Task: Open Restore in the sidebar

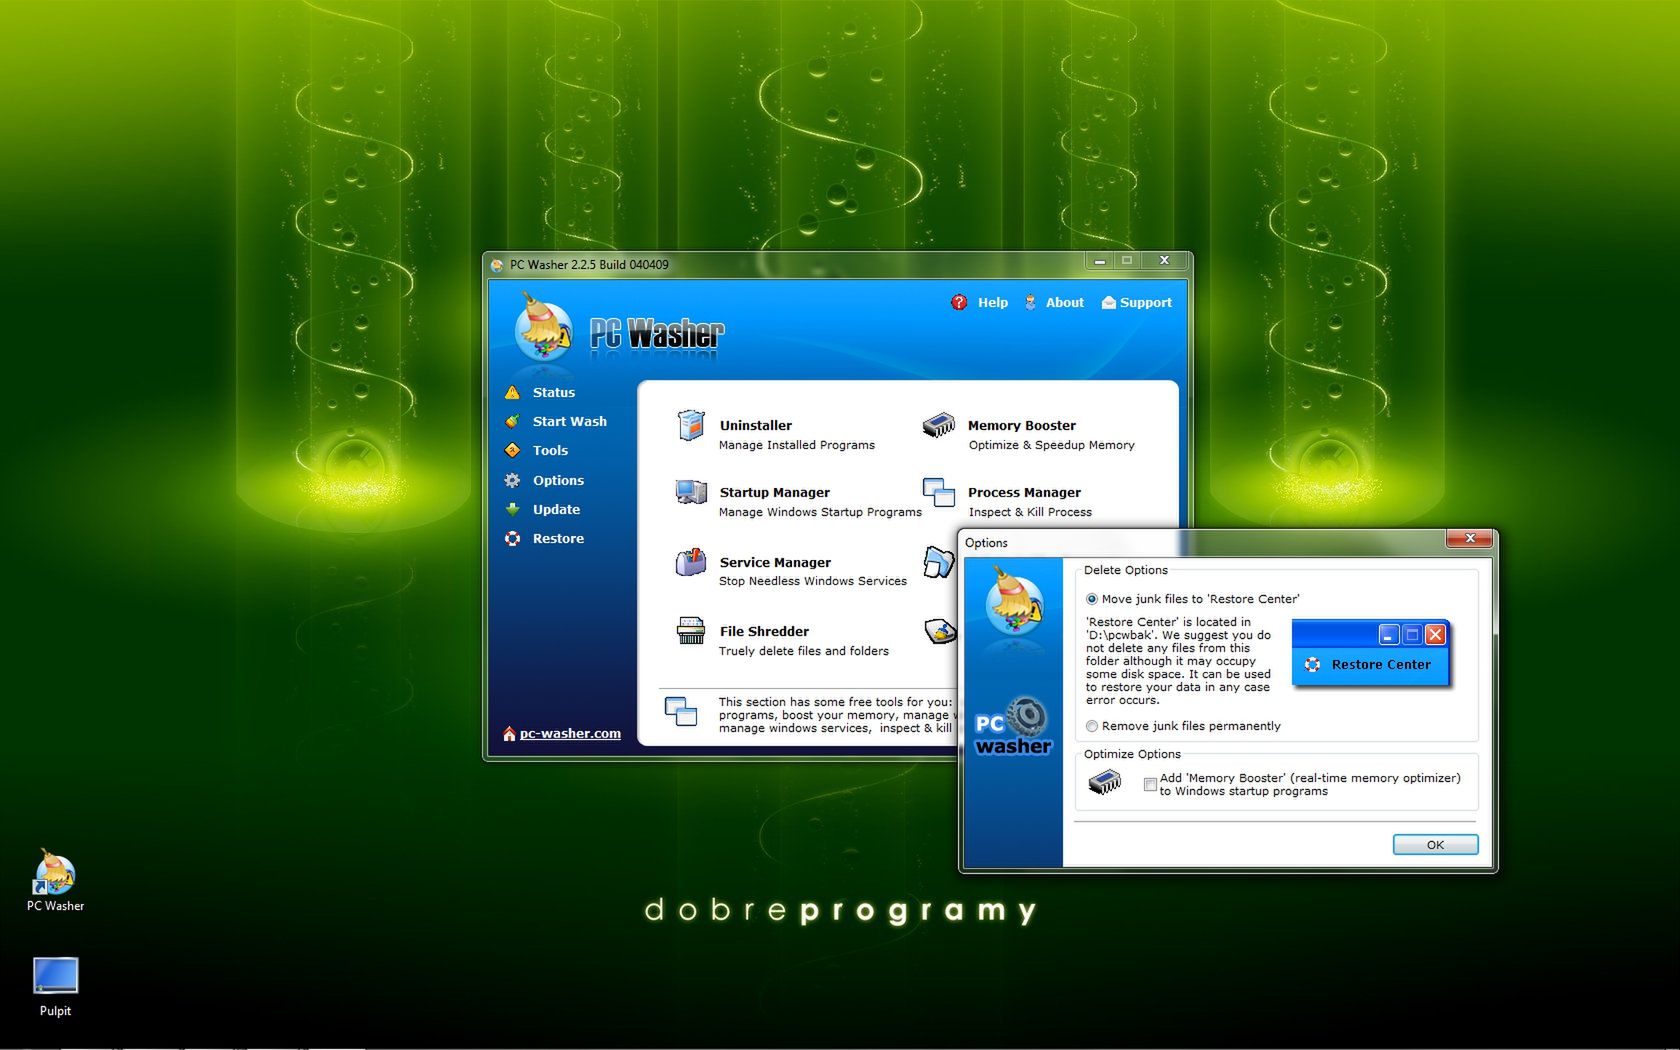Action: 558,539
